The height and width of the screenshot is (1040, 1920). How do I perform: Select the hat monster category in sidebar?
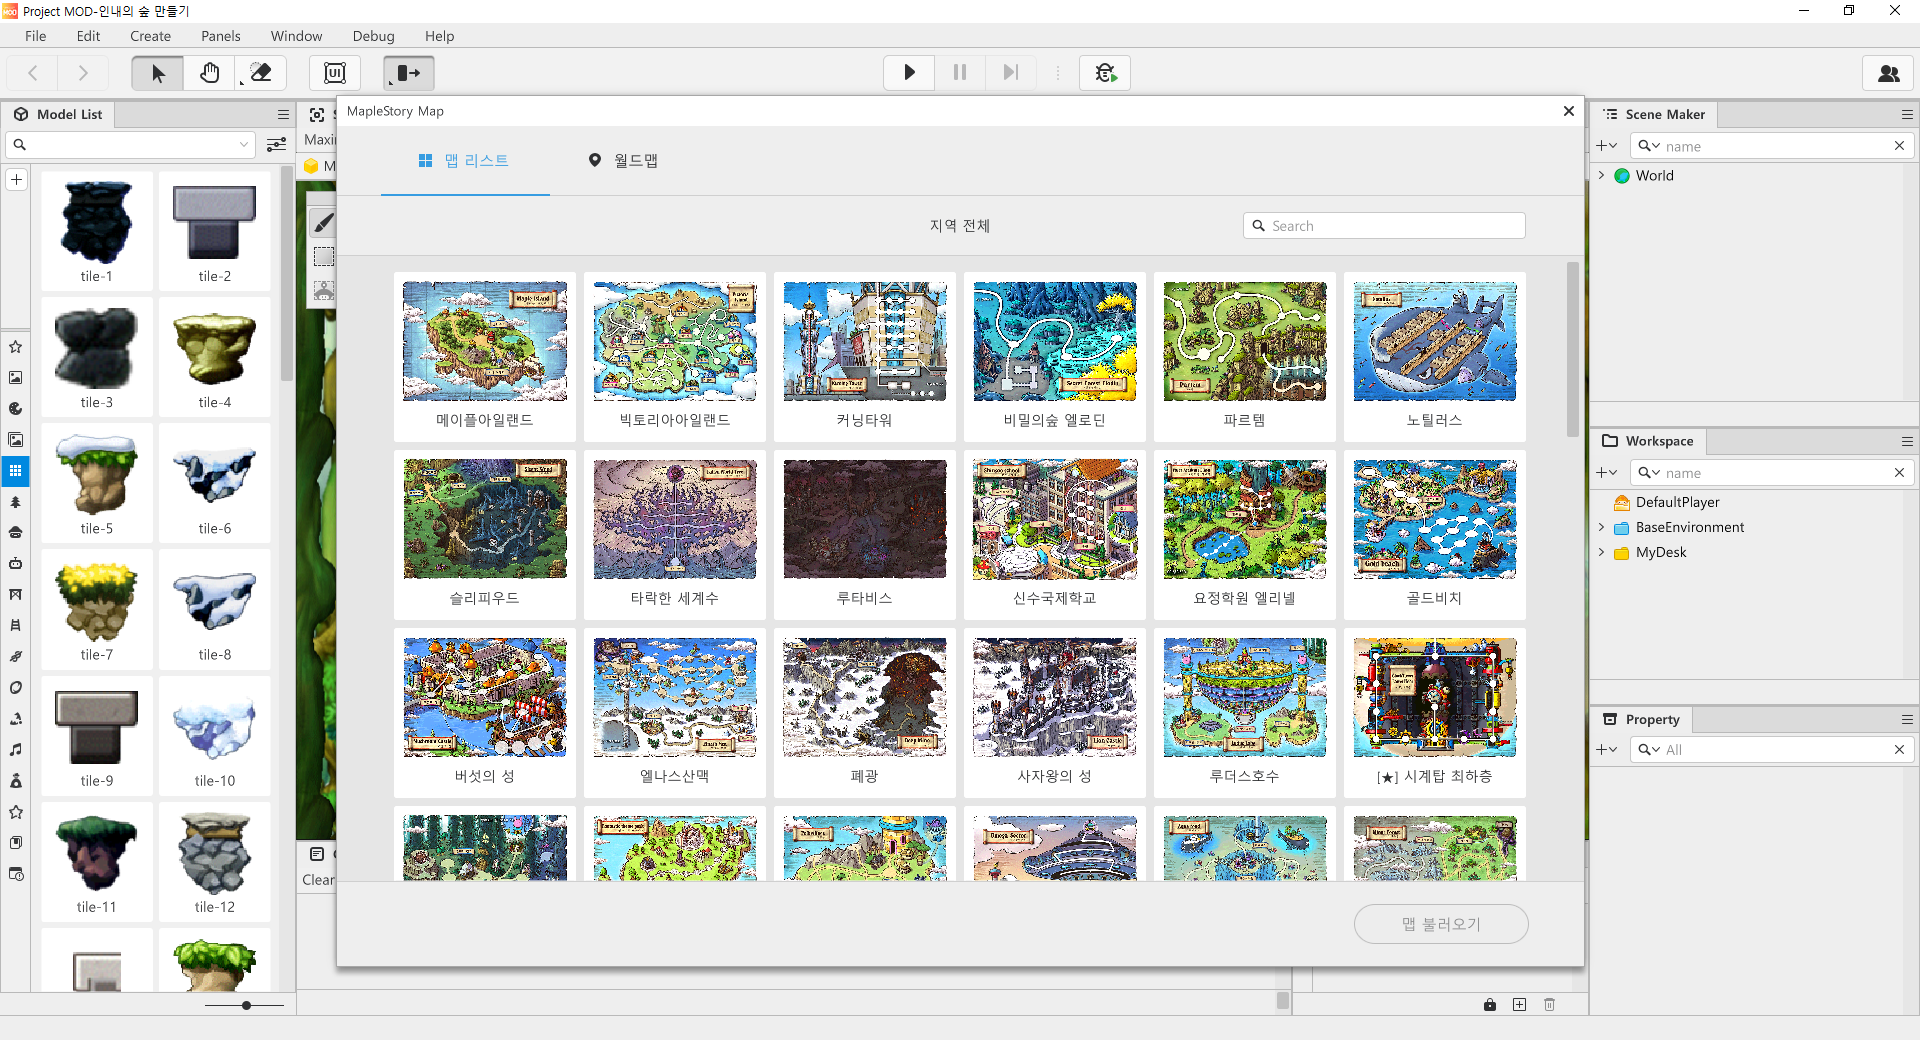pyautogui.click(x=15, y=533)
